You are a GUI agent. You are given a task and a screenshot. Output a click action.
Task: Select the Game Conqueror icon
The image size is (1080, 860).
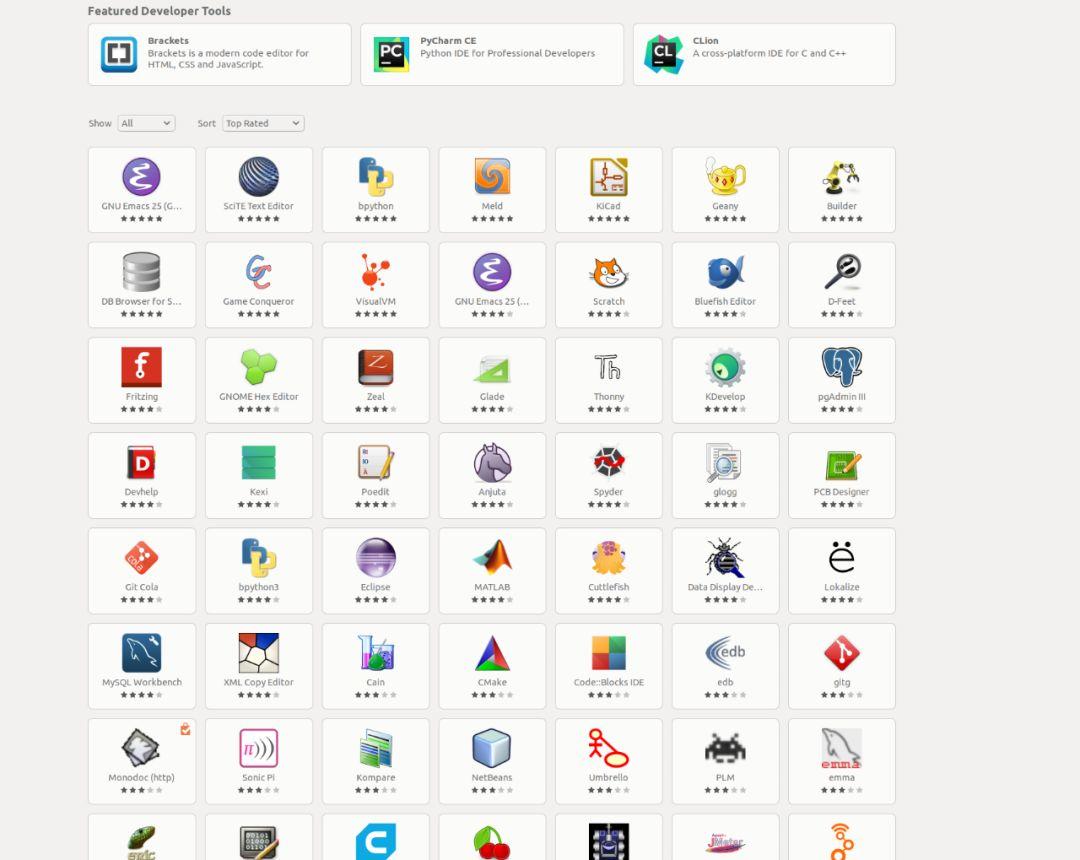click(258, 271)
